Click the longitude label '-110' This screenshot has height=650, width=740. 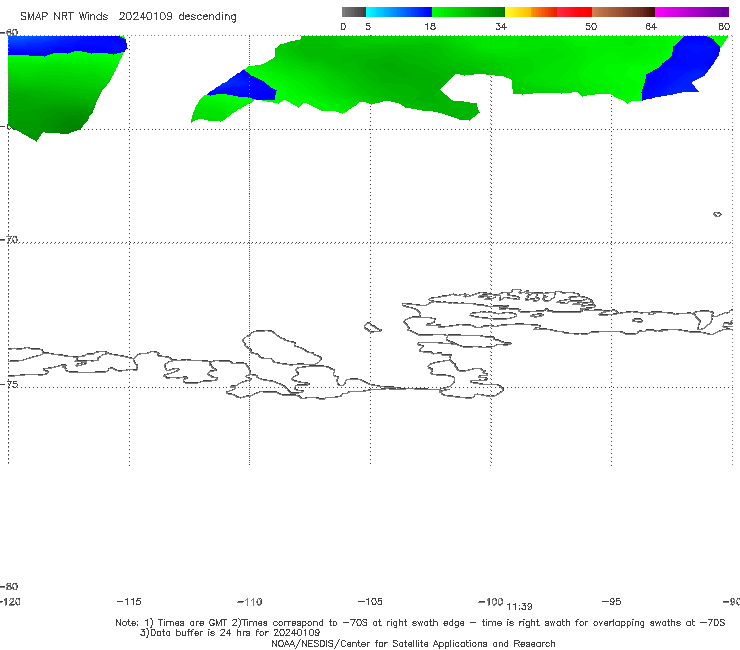coord(250,602)
